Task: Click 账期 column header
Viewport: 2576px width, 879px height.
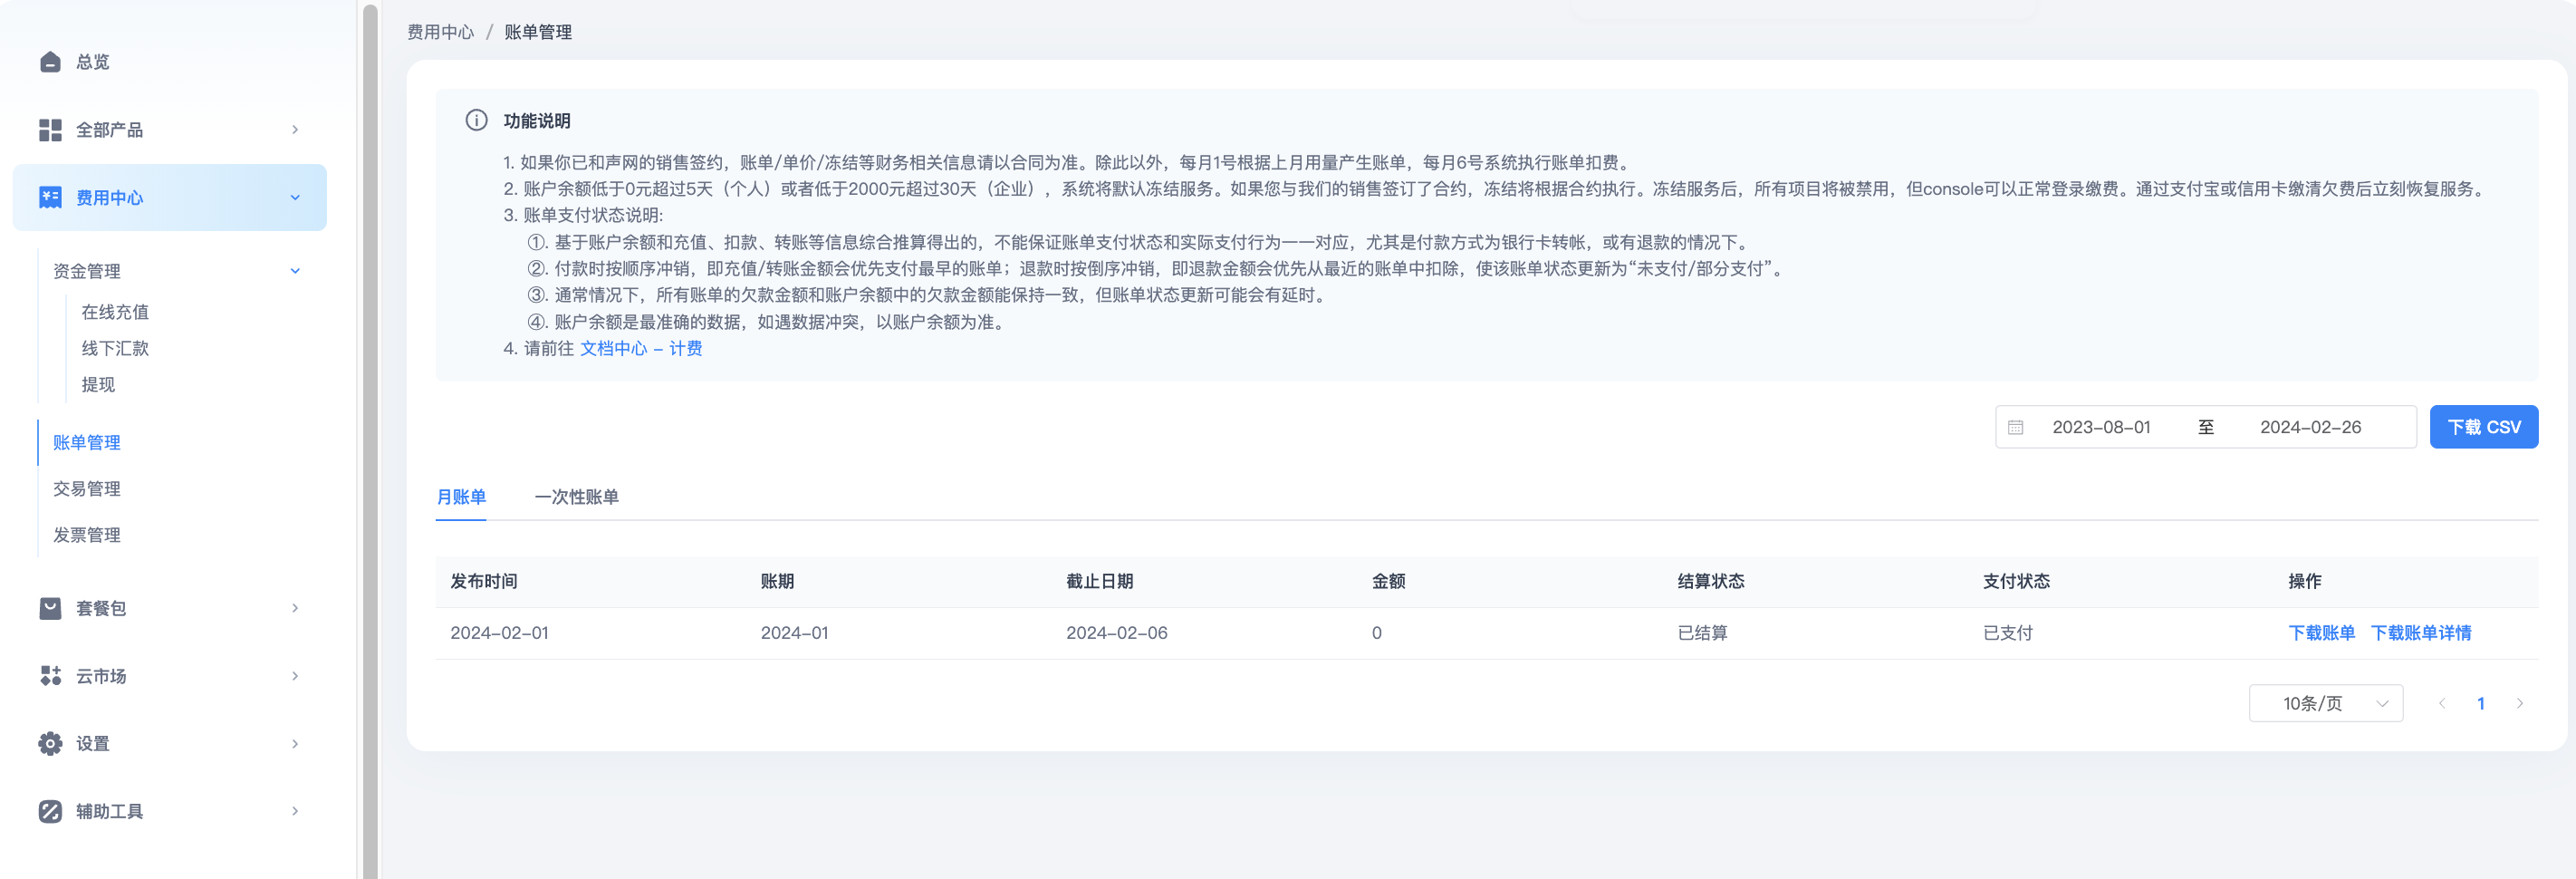Action: click(x=777, y=581)
